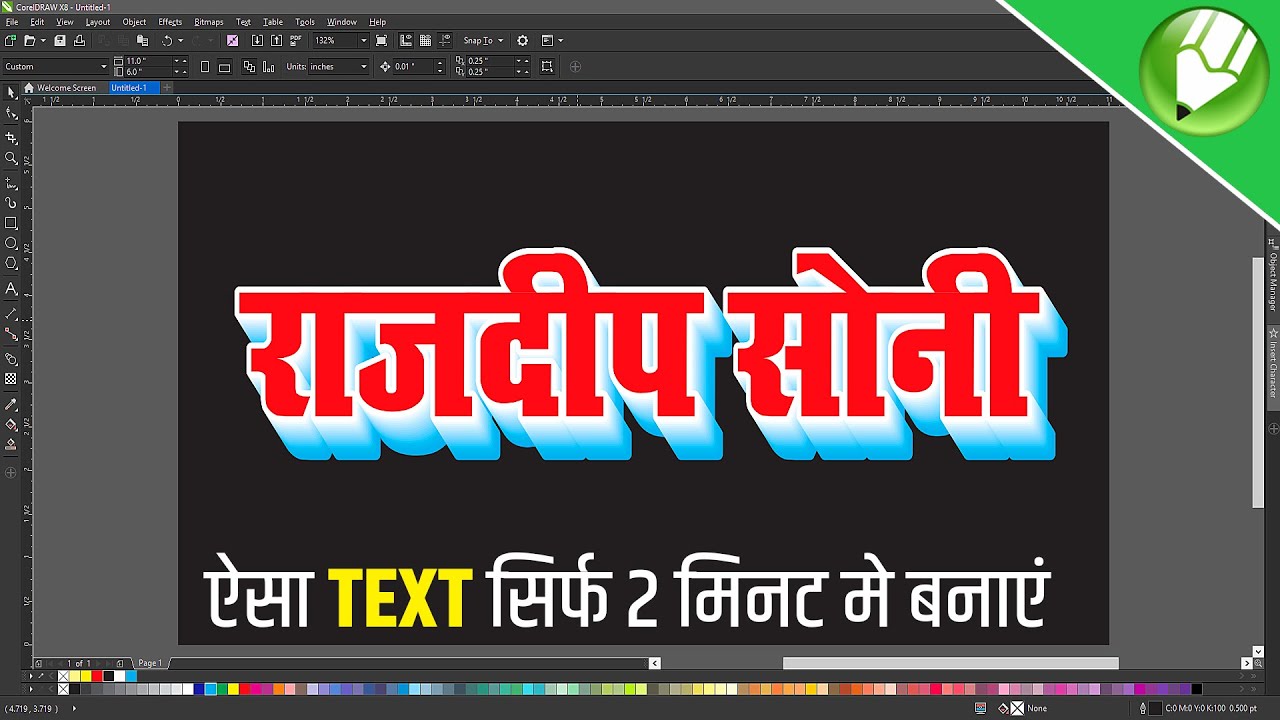Toggle guidelines display in standard toolbar
The image size is (1280, 720).
(x=445, y=41)
